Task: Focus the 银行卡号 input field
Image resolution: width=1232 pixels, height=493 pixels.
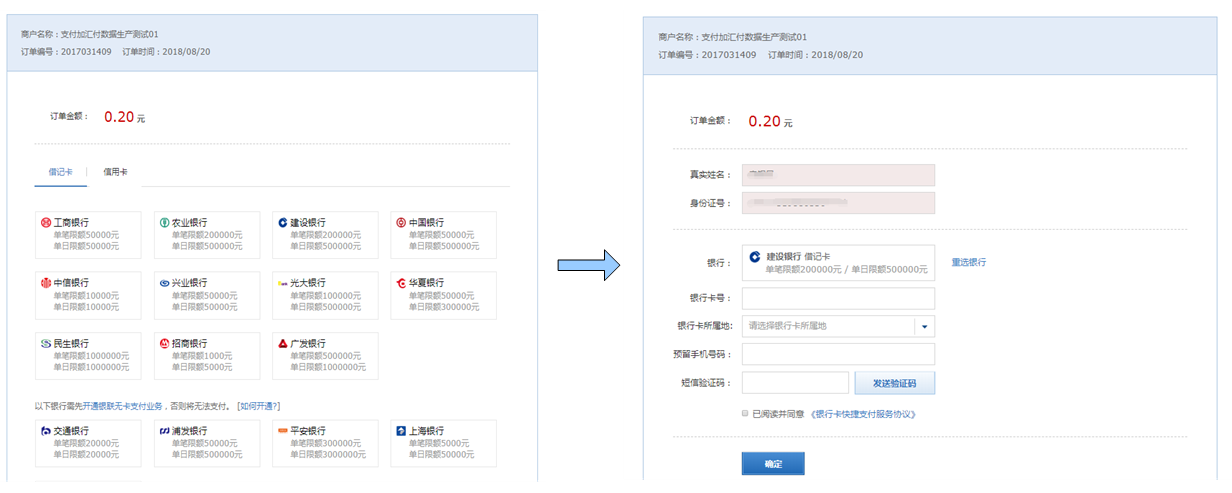Action: pyautogui.click(x=838, y=298)
